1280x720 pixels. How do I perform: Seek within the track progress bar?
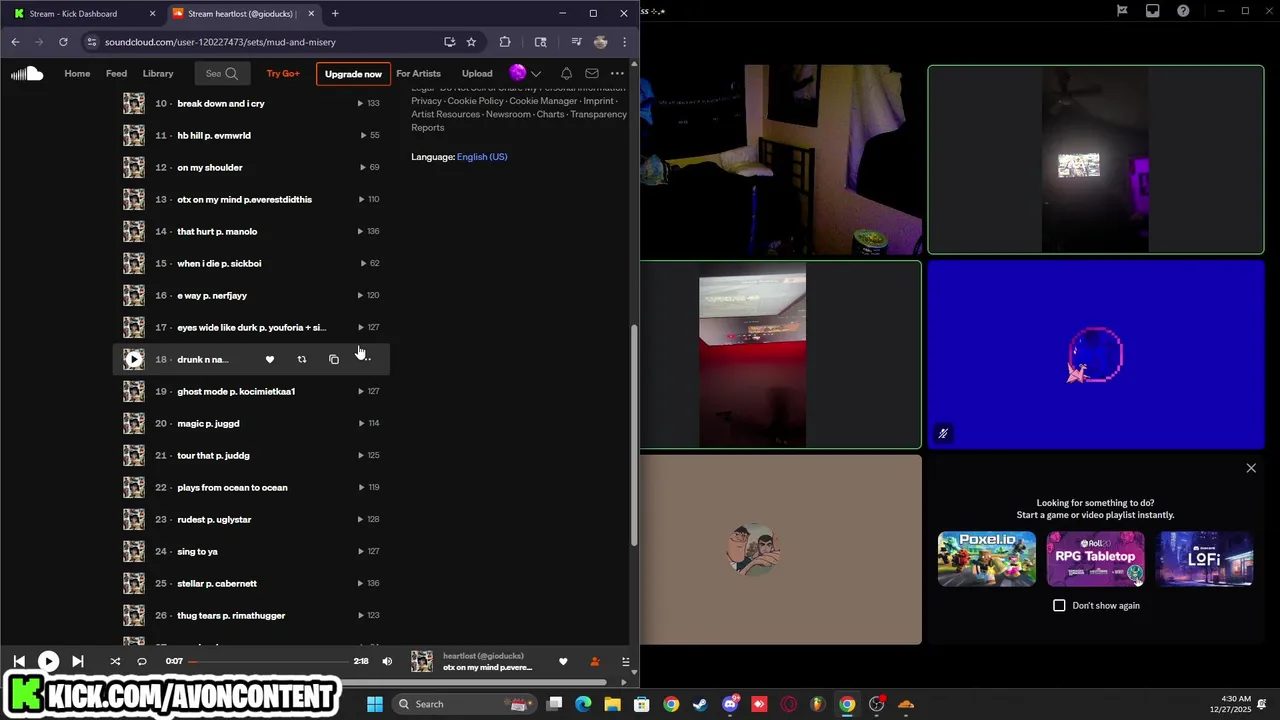268,661
